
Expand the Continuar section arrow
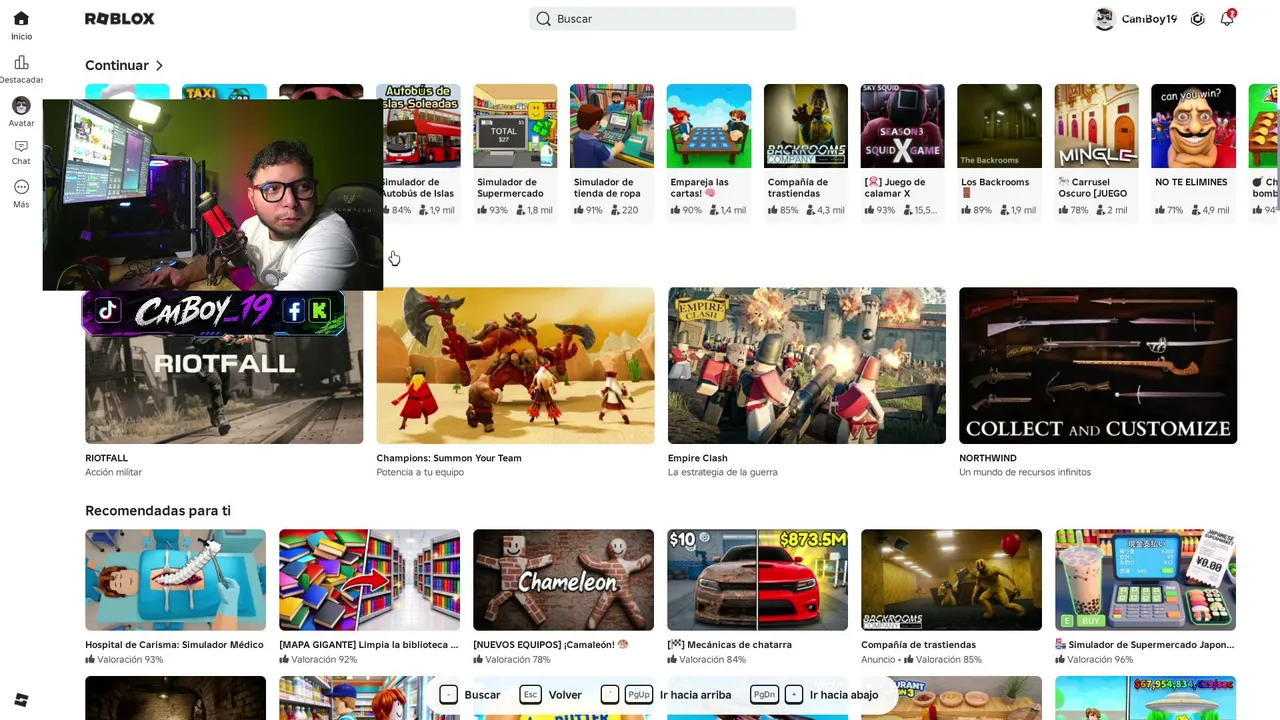159,66
